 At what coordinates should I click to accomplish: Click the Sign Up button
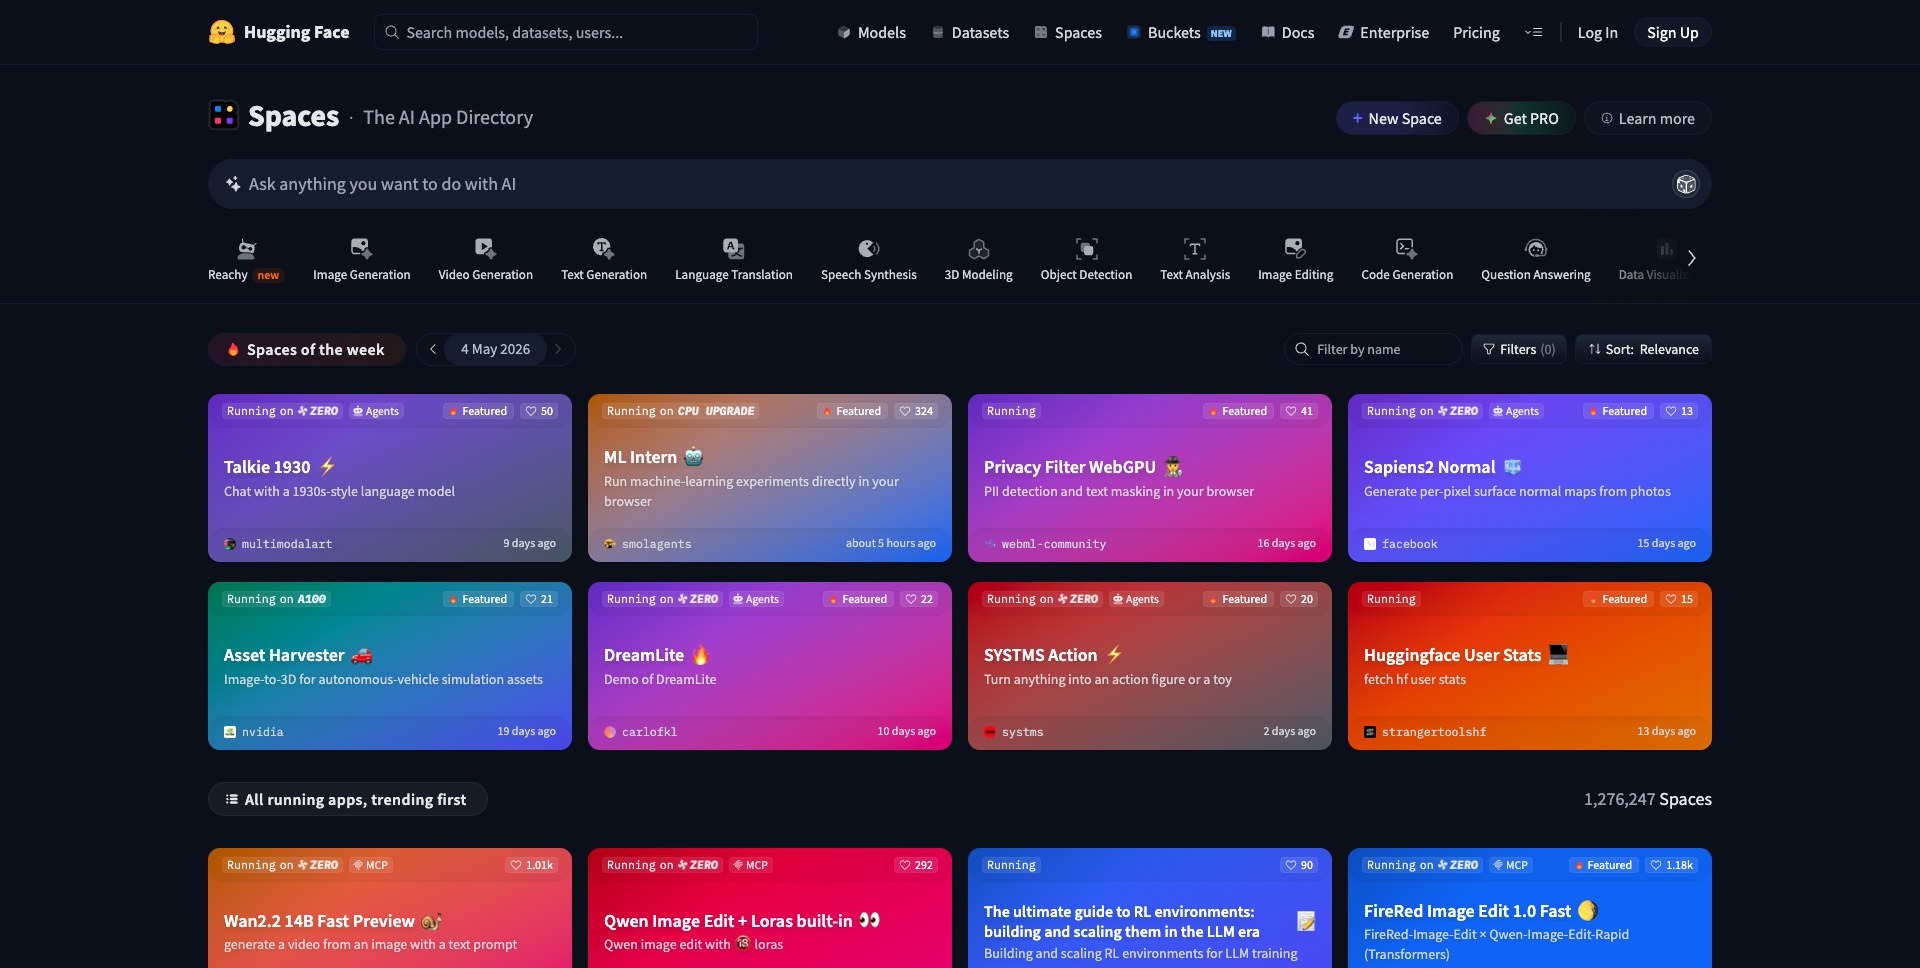click(1672, 32)
